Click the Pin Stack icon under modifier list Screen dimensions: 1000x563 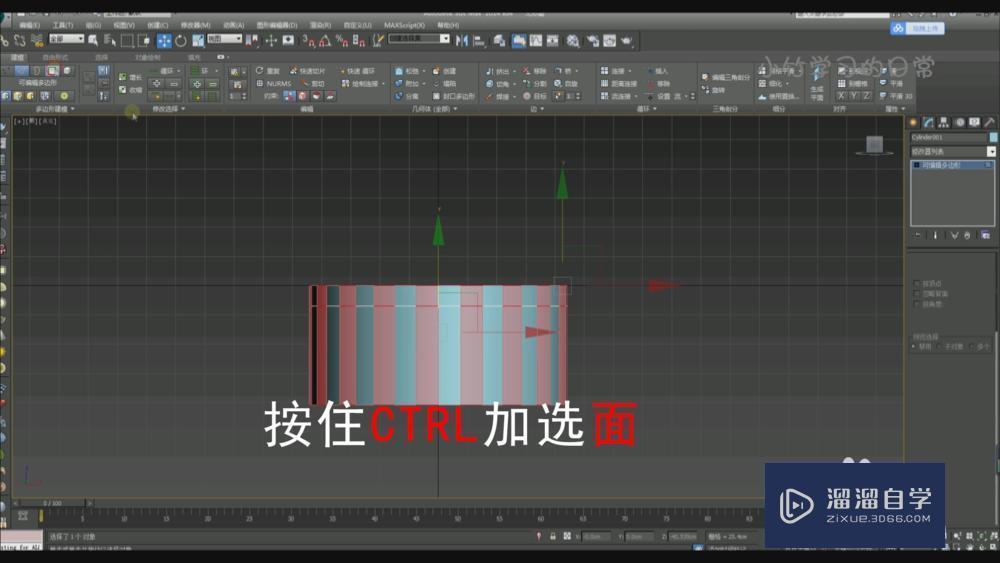pos(918,235)
